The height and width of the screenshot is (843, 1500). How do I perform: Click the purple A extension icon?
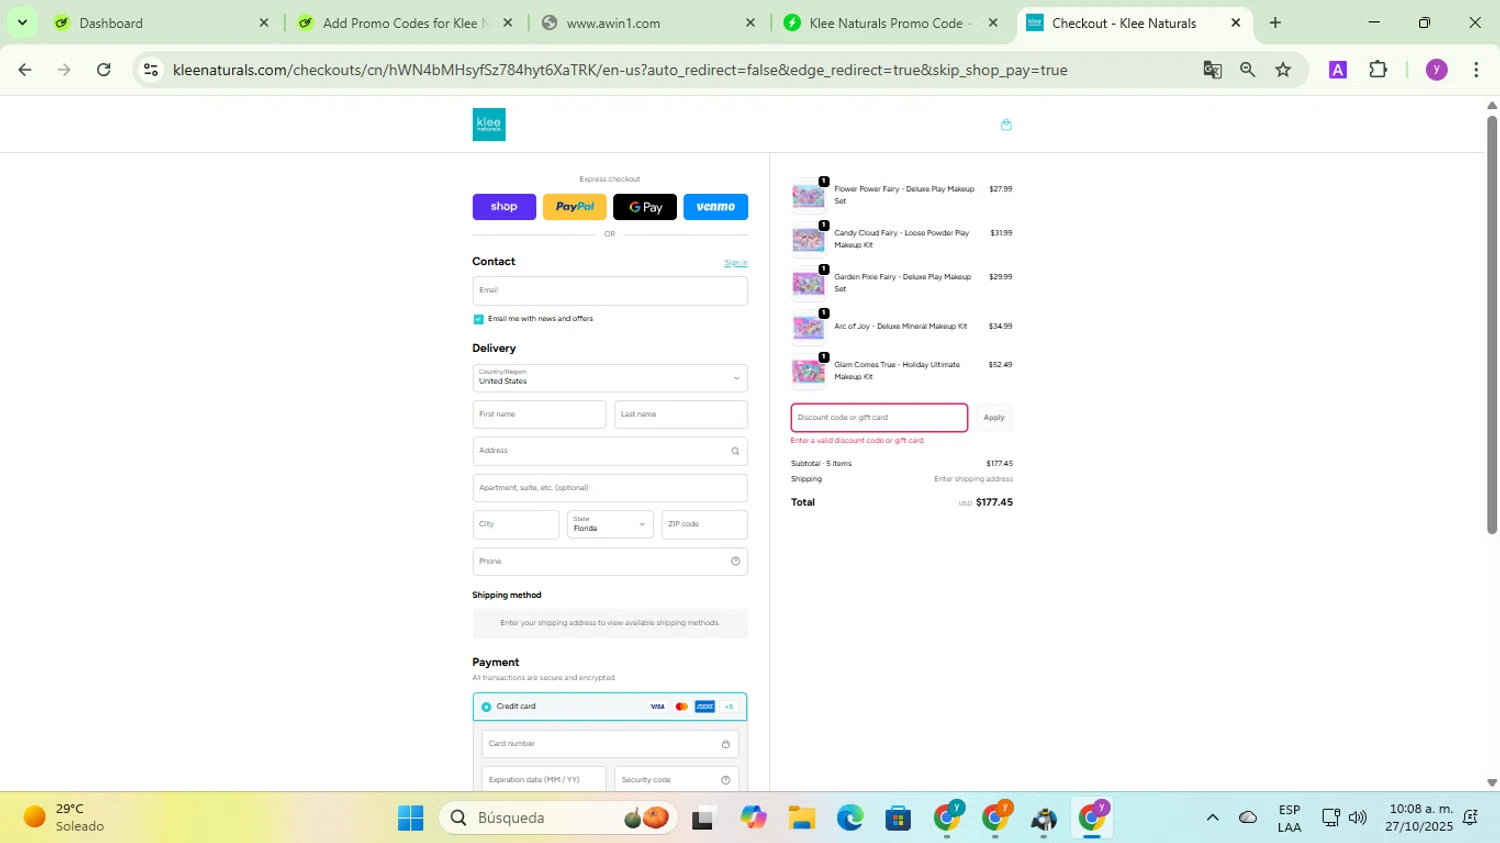coord(1338,70)
